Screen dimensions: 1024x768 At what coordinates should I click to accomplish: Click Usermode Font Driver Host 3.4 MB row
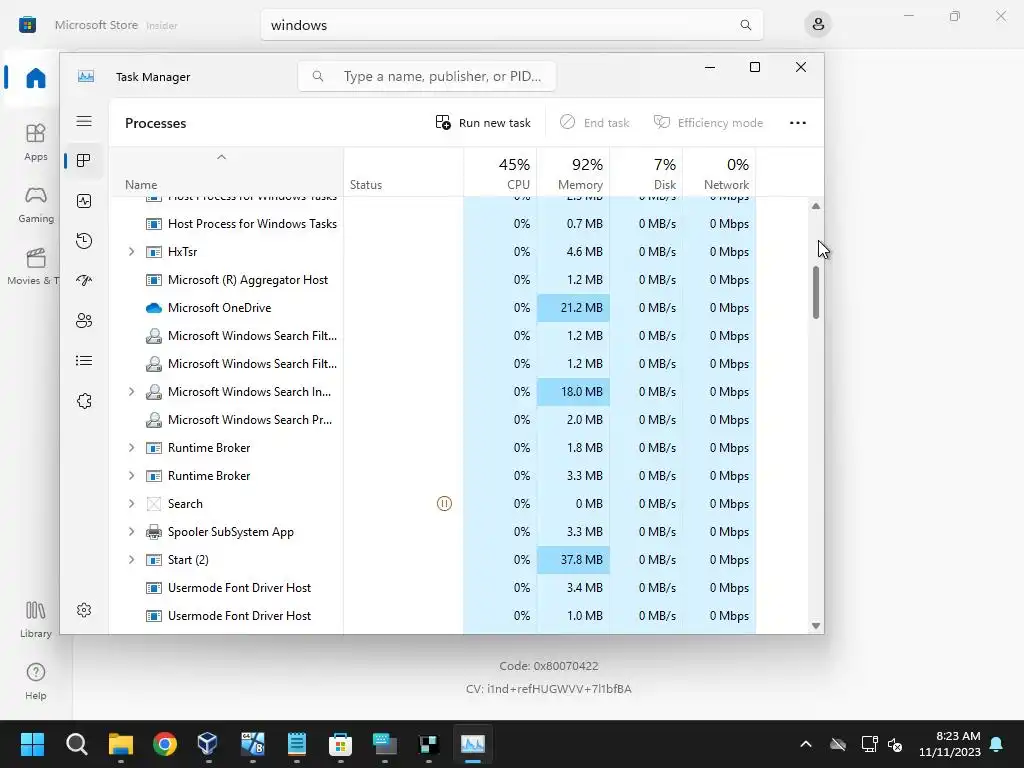click(x=432, y=588)
